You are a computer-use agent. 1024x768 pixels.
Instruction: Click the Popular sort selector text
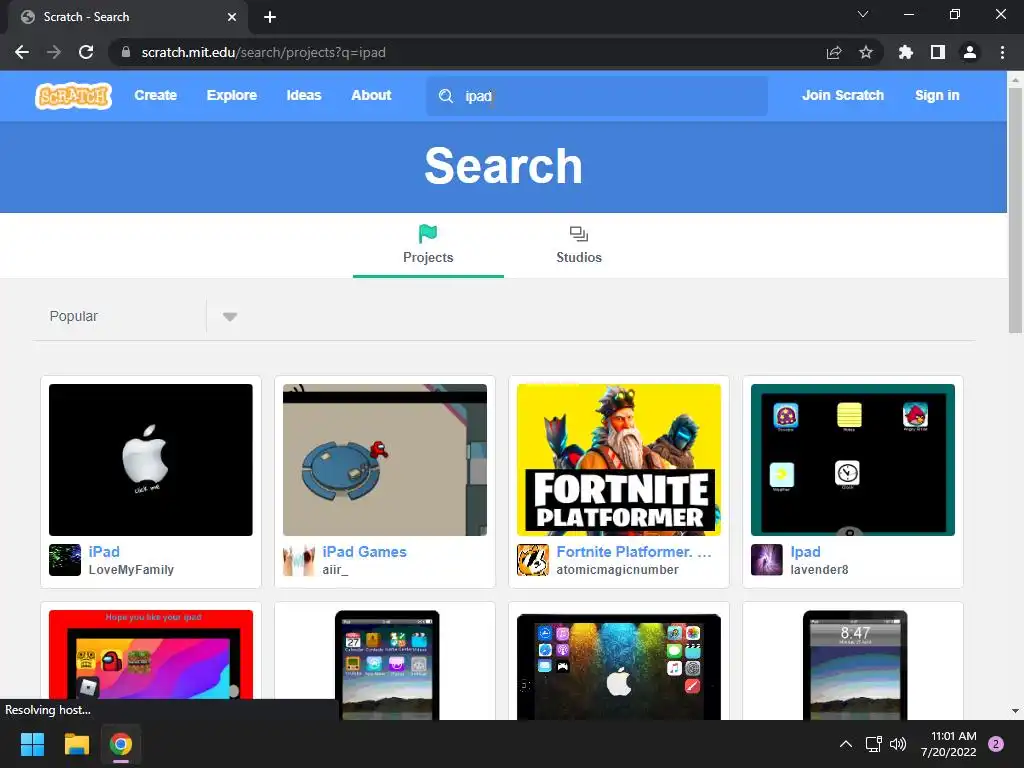74,316
